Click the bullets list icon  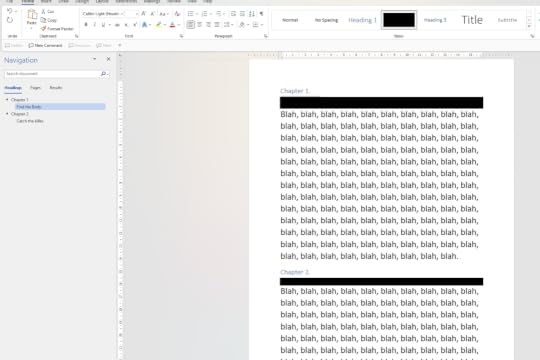pos(190,14)
